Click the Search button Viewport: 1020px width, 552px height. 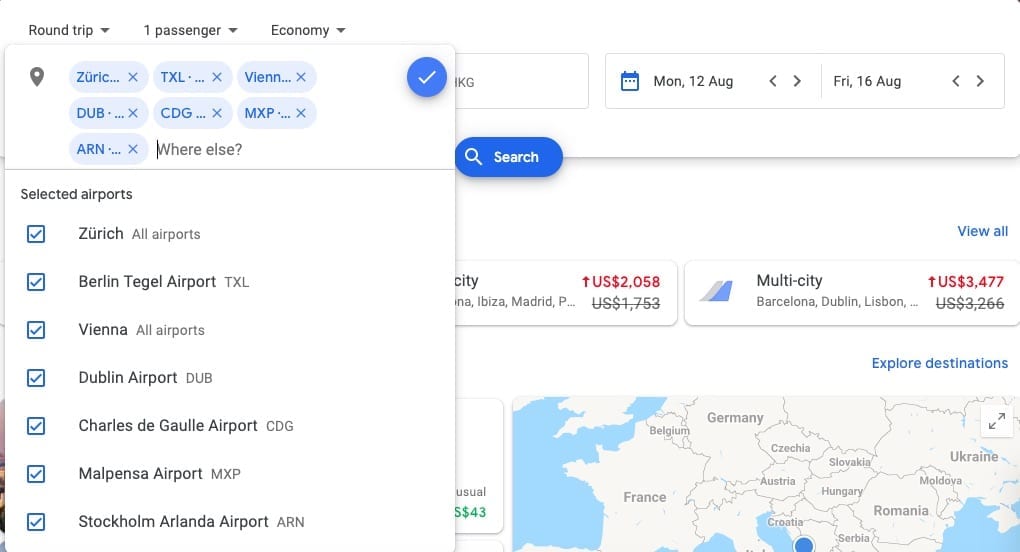click(509, 157)
